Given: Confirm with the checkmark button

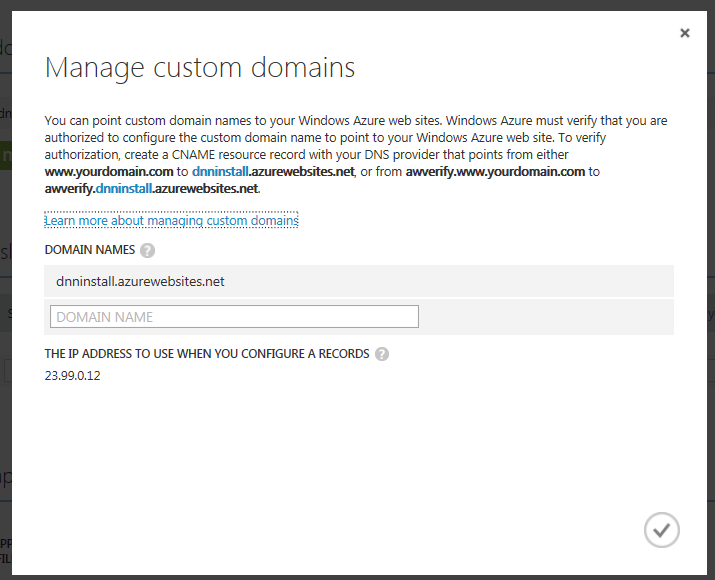Looking at the screenshot, I should pos(662,530).
